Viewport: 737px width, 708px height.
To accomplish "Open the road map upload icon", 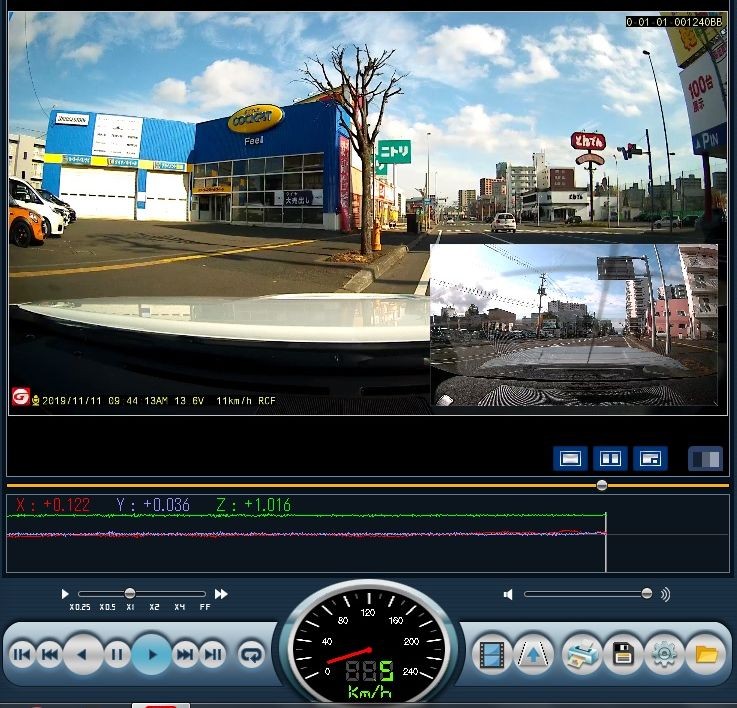I will click(x=533, y=654).
